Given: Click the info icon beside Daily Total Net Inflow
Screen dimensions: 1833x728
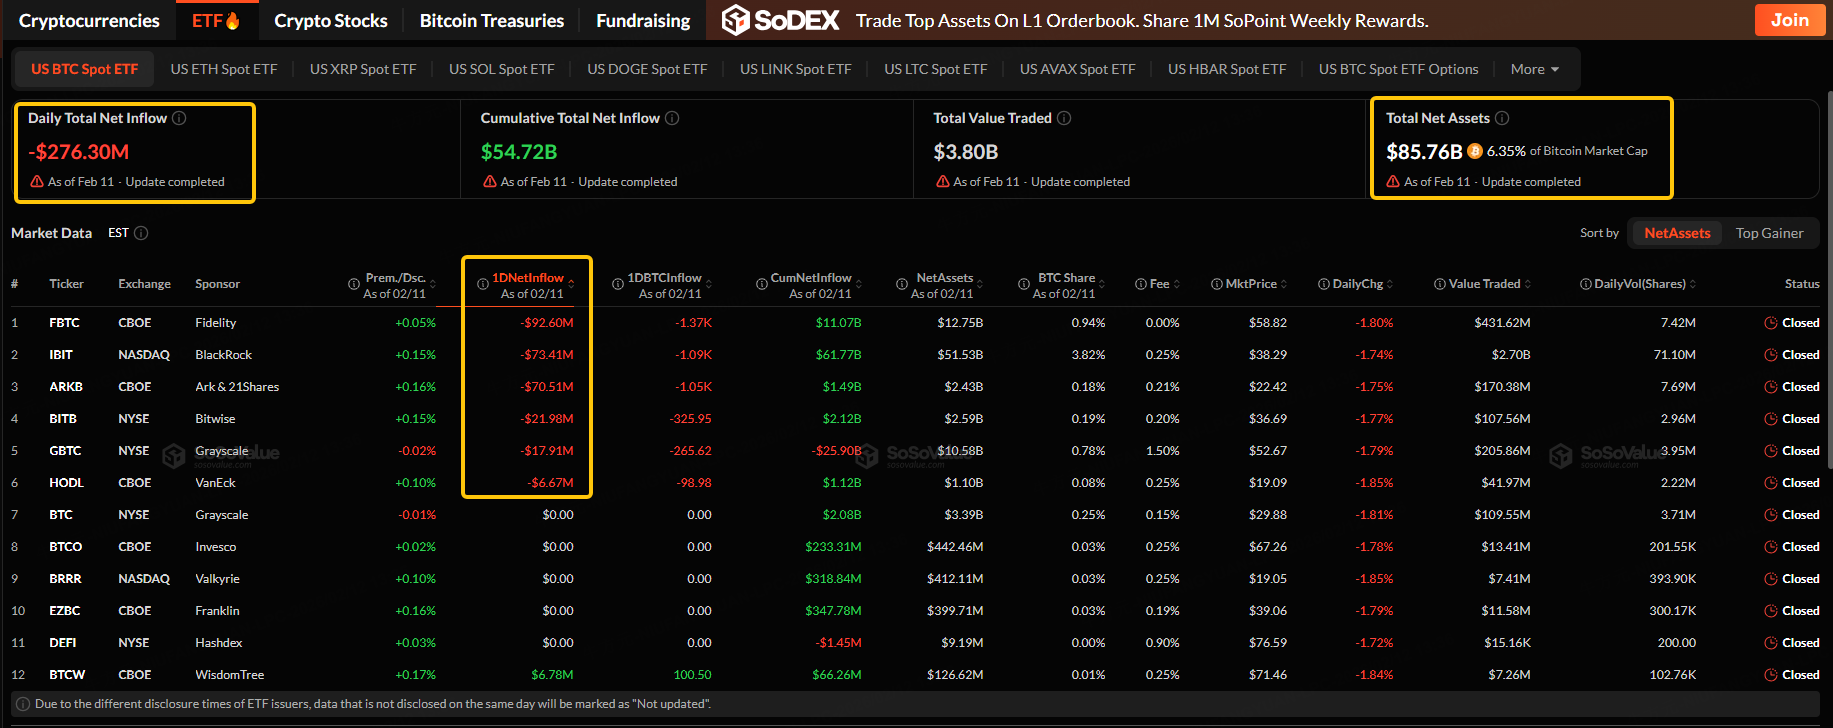Looking at the screenshot, I should 179,118.
